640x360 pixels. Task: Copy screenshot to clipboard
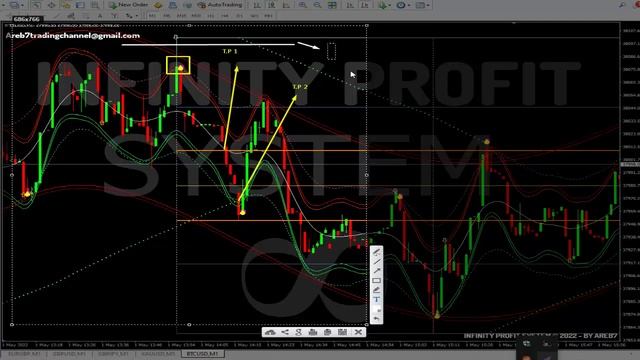pyautogui.click(x=327, y=332)
